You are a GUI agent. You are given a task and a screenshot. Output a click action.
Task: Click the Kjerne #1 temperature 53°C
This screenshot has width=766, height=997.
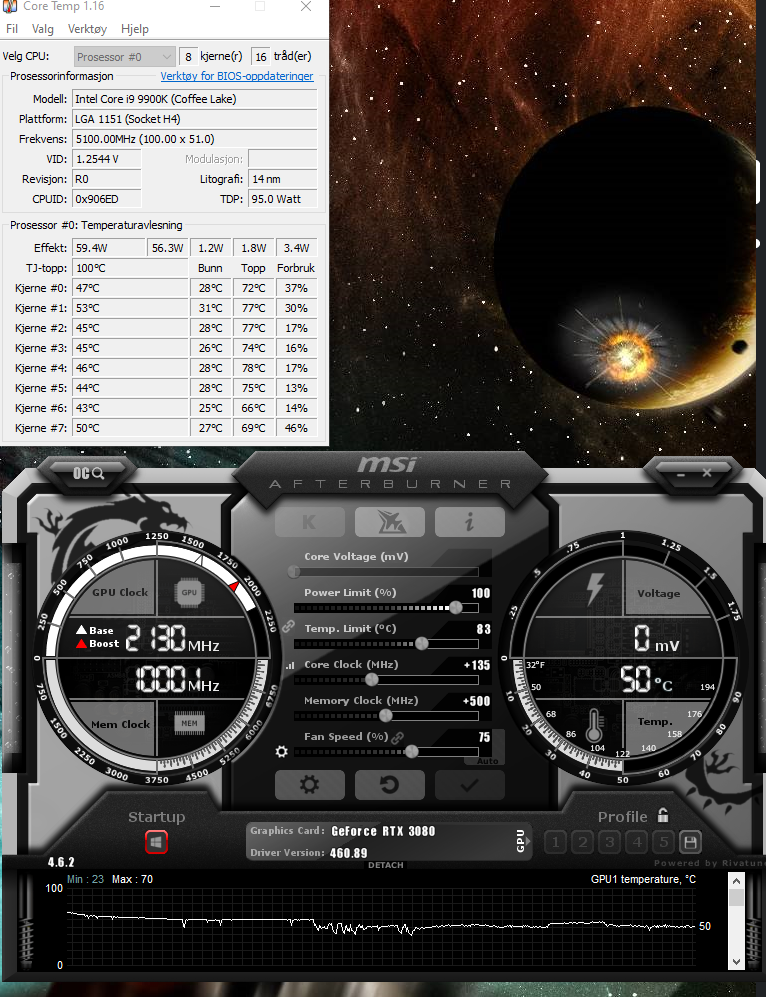coord(131,308)
